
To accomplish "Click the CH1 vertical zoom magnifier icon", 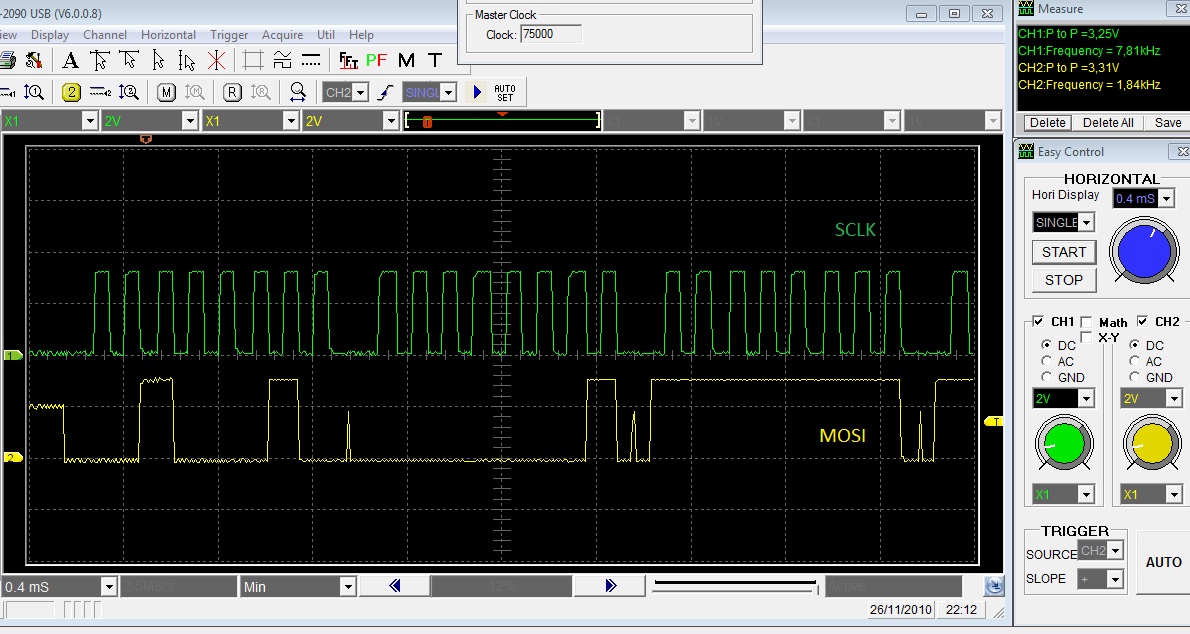I will pos(33,93).
